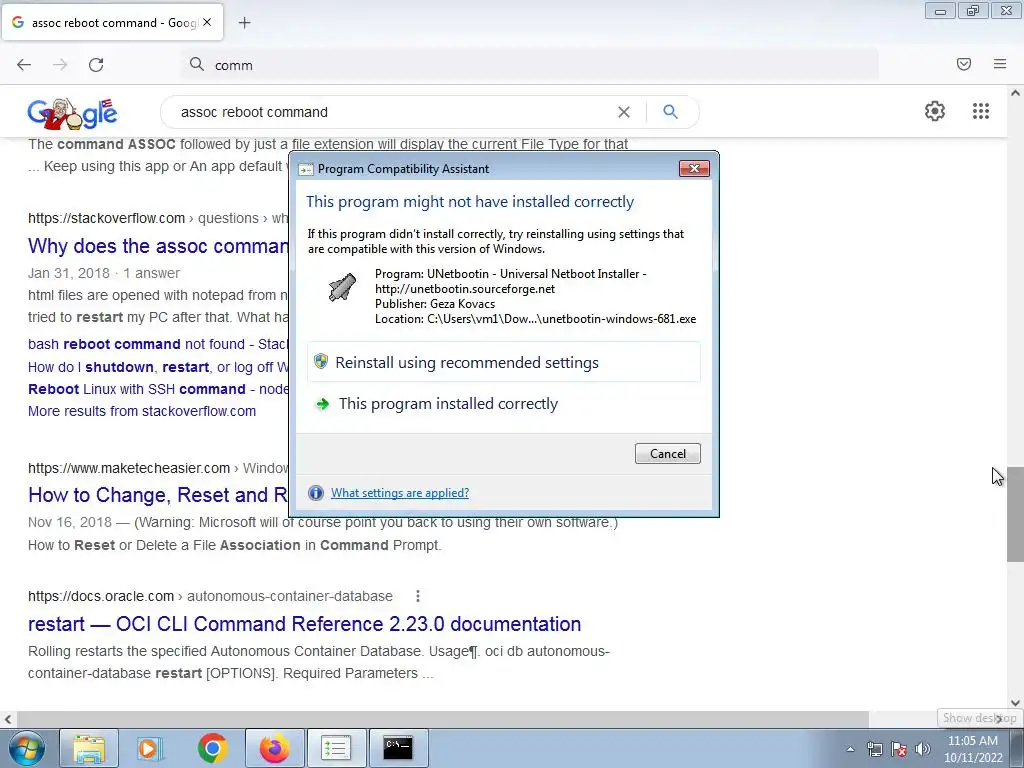This screenshot has width=1024, height=768.
Task: Open 'How do I shutdown, restart' link
Action: [158, 367]
